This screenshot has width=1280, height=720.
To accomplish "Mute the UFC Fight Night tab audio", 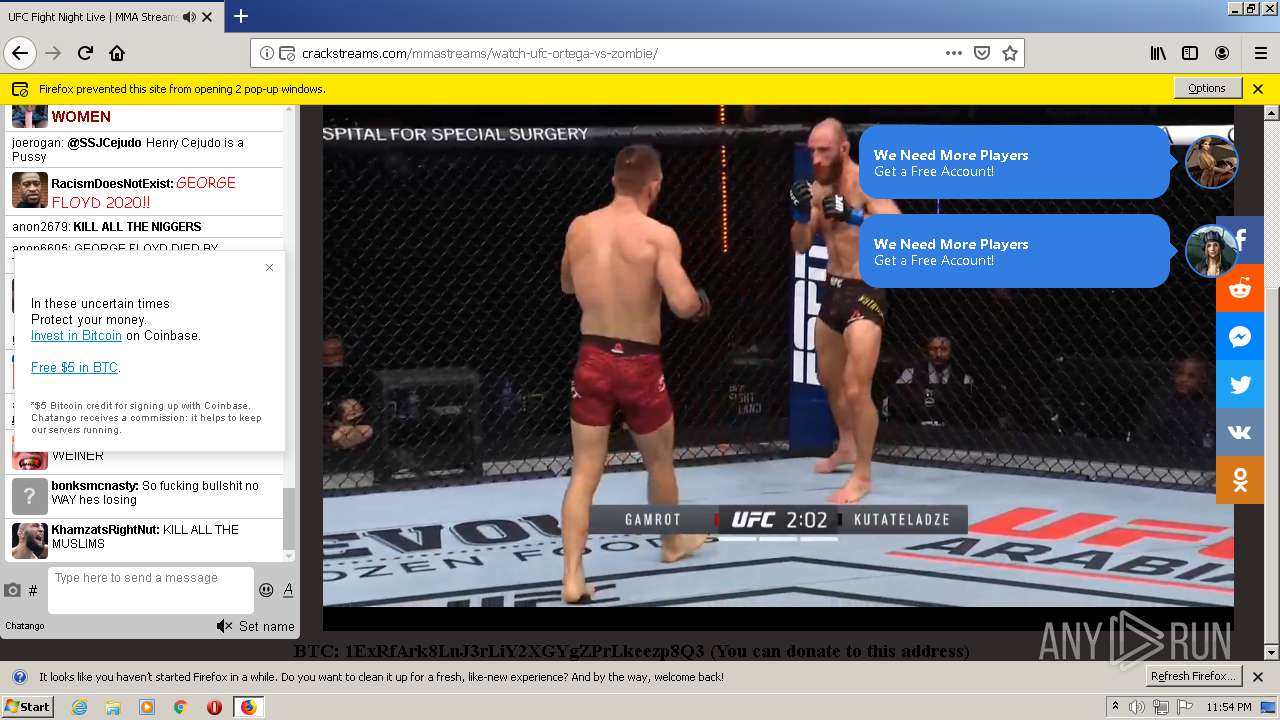I will (x=190, y=16).
